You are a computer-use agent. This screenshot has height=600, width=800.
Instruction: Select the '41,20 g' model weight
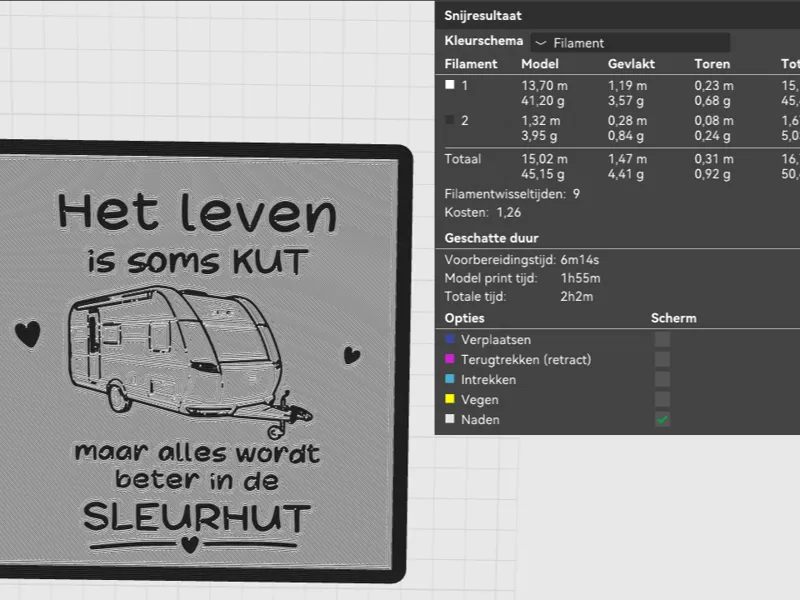click(x=543, y=101)
